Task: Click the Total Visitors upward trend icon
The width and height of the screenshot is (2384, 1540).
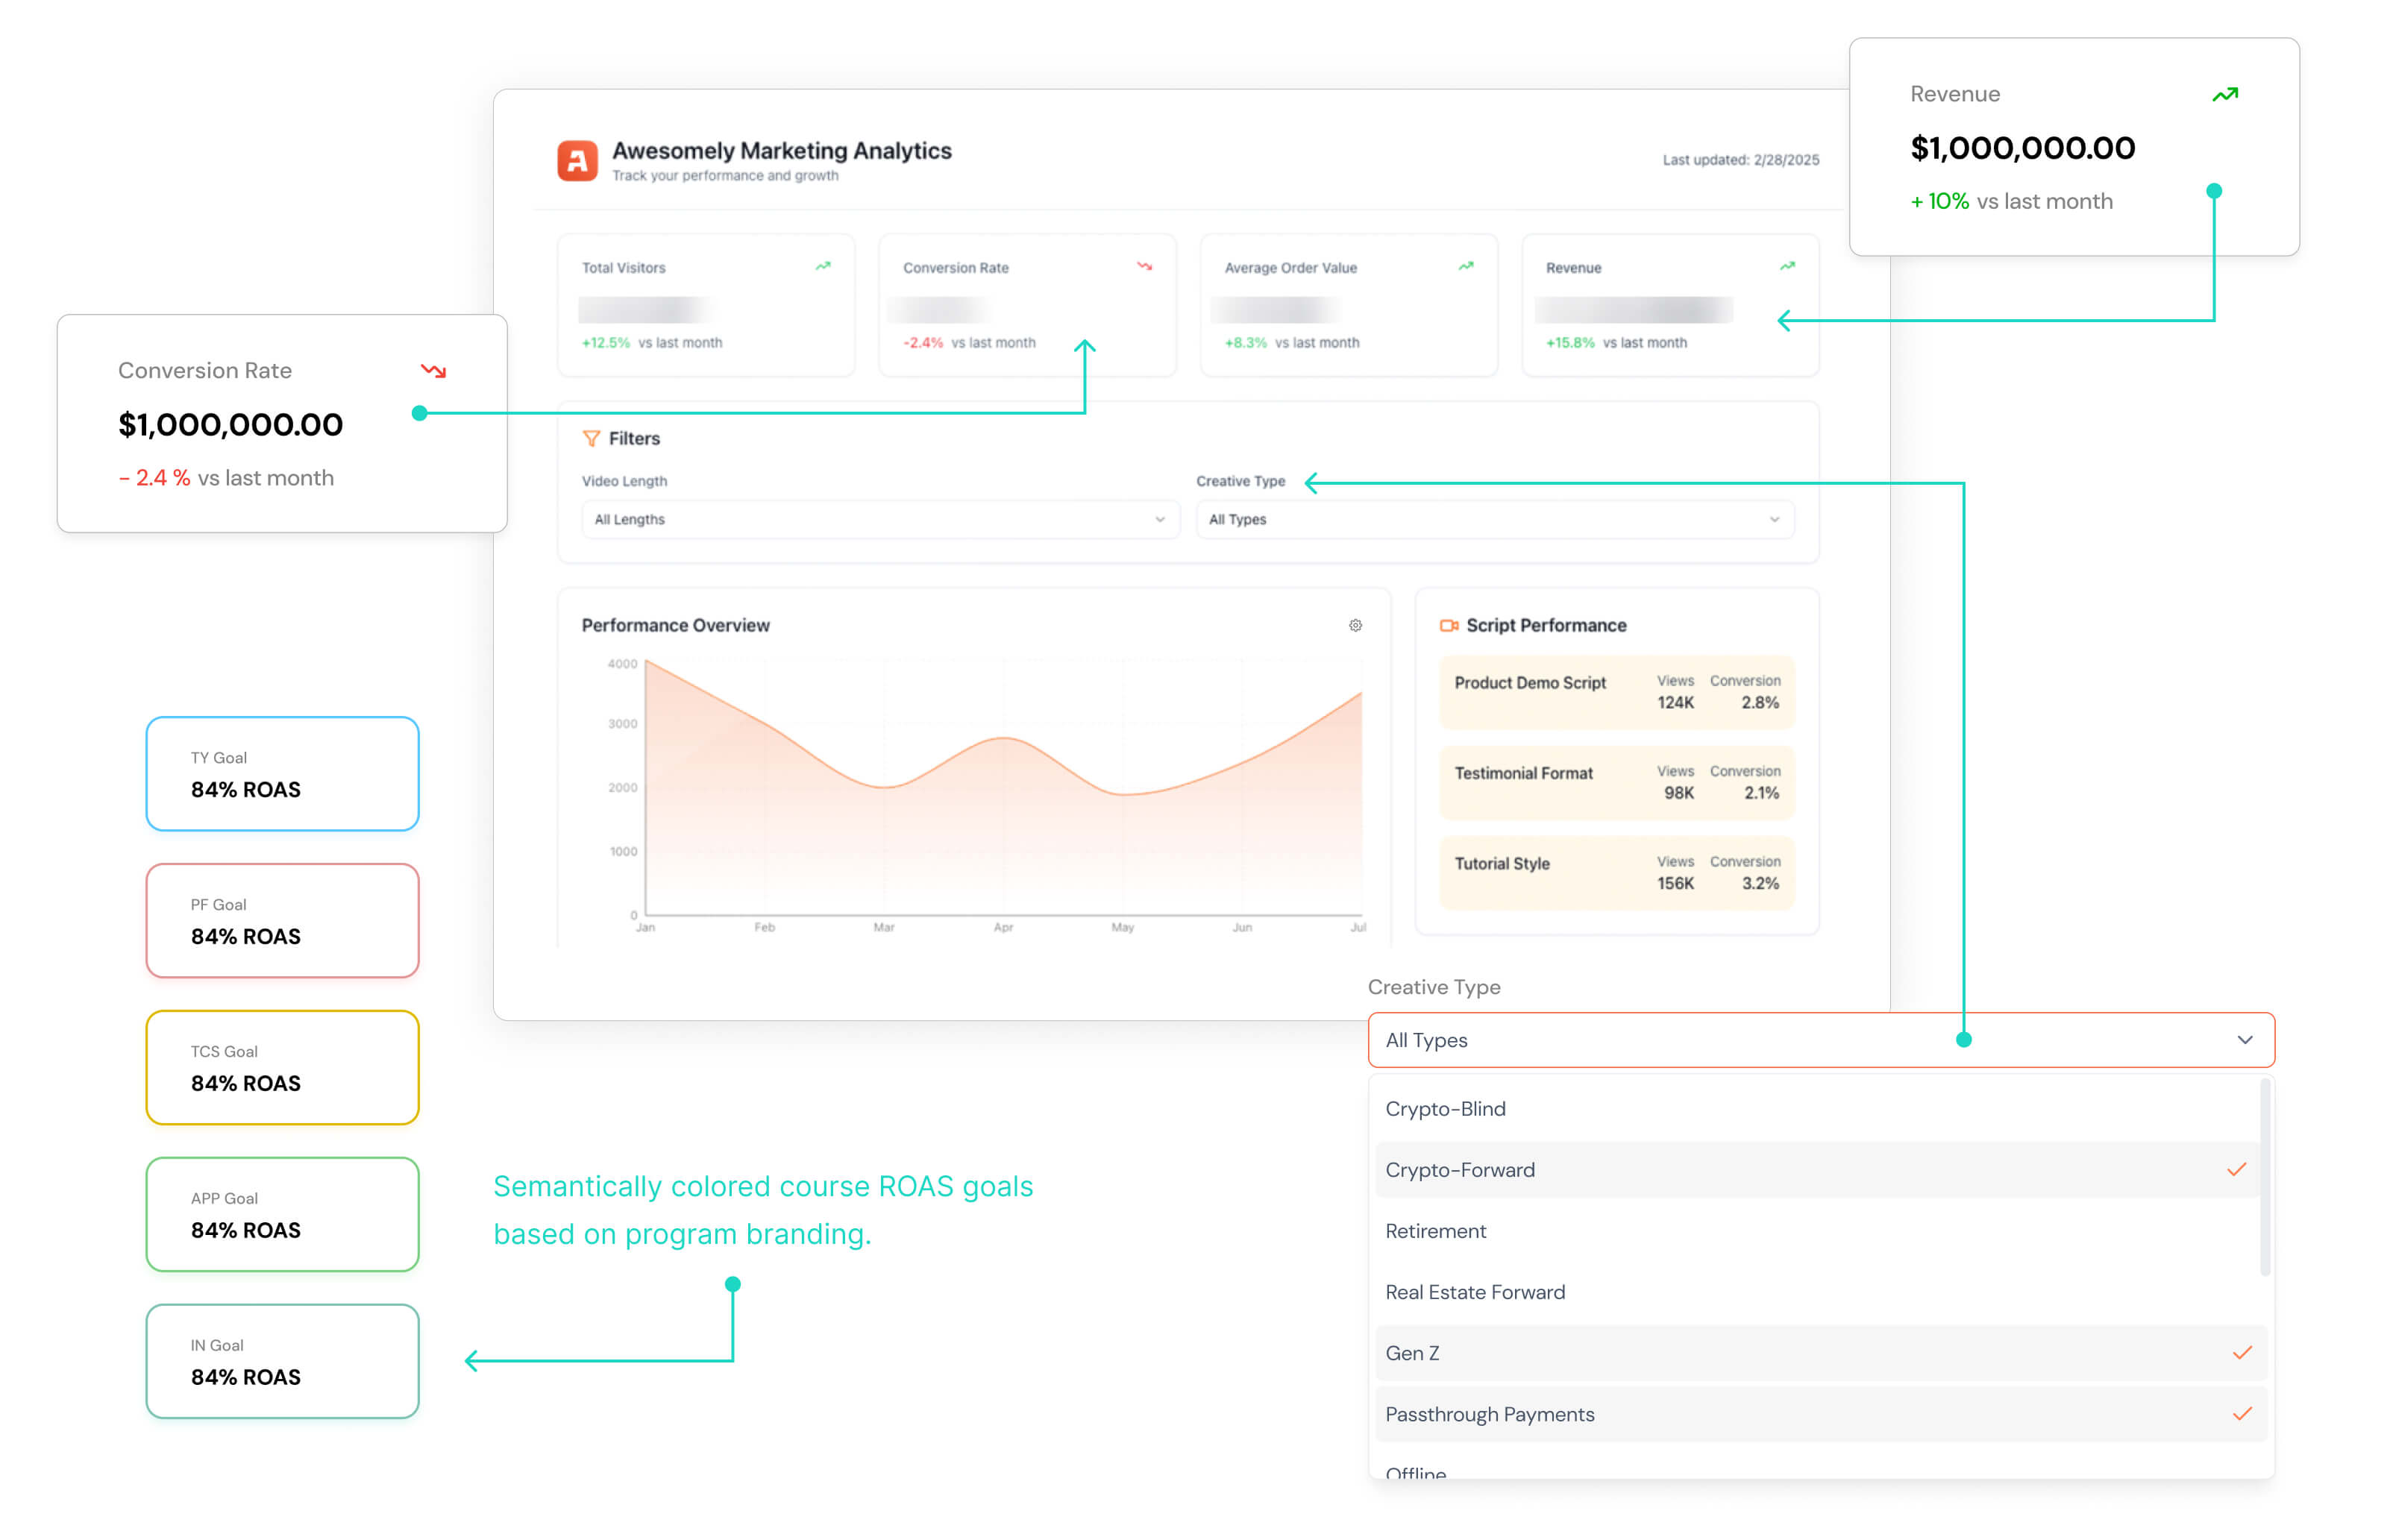Action: [823, 266]
